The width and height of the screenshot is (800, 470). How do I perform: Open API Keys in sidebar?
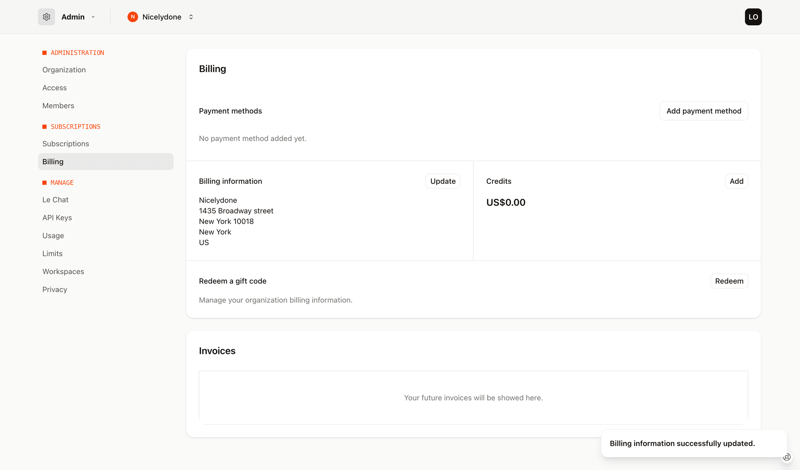[57, 218]
